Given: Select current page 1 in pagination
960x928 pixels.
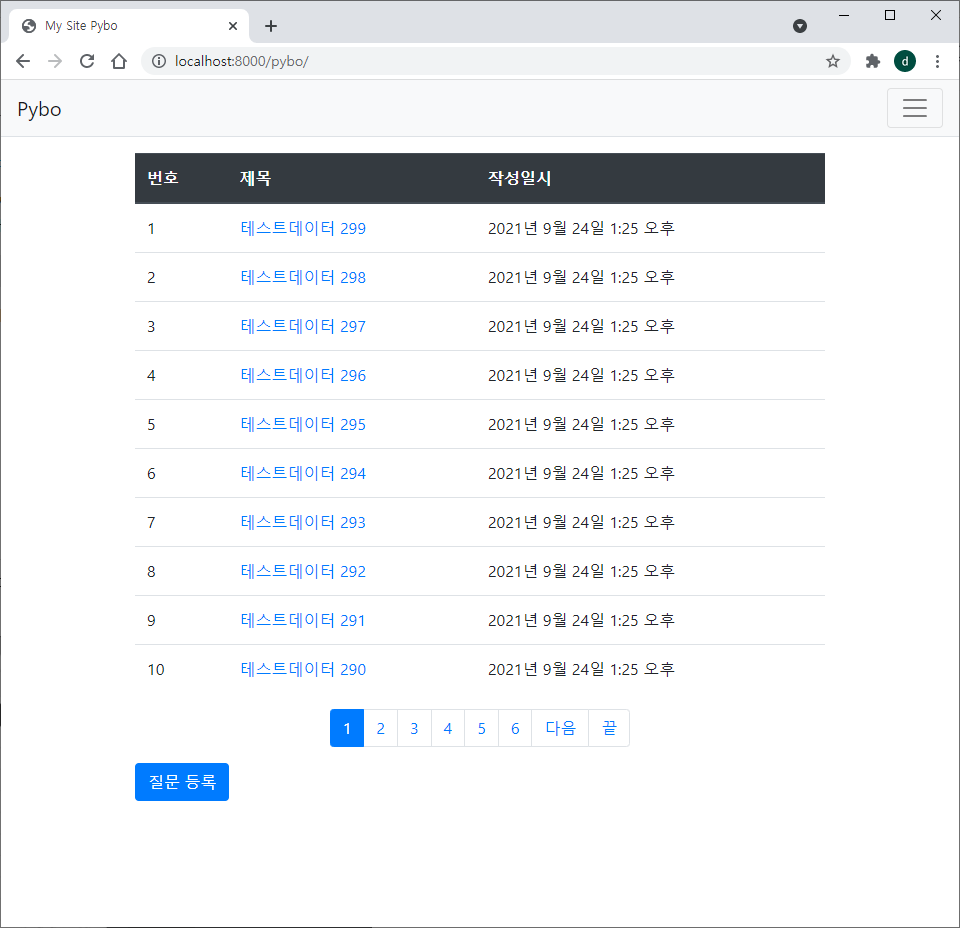Looking at the screenshot, I should click(347, 728).
